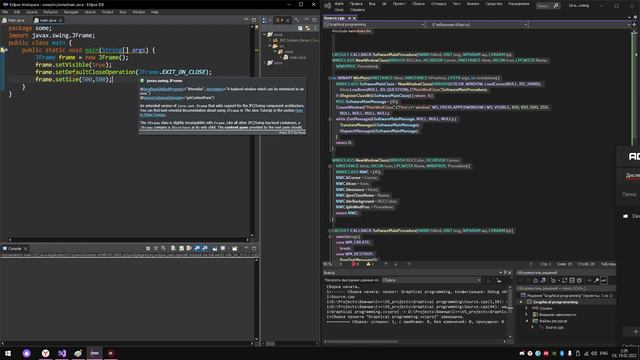Open Eclipse Source menu

[x=32, y=12]
